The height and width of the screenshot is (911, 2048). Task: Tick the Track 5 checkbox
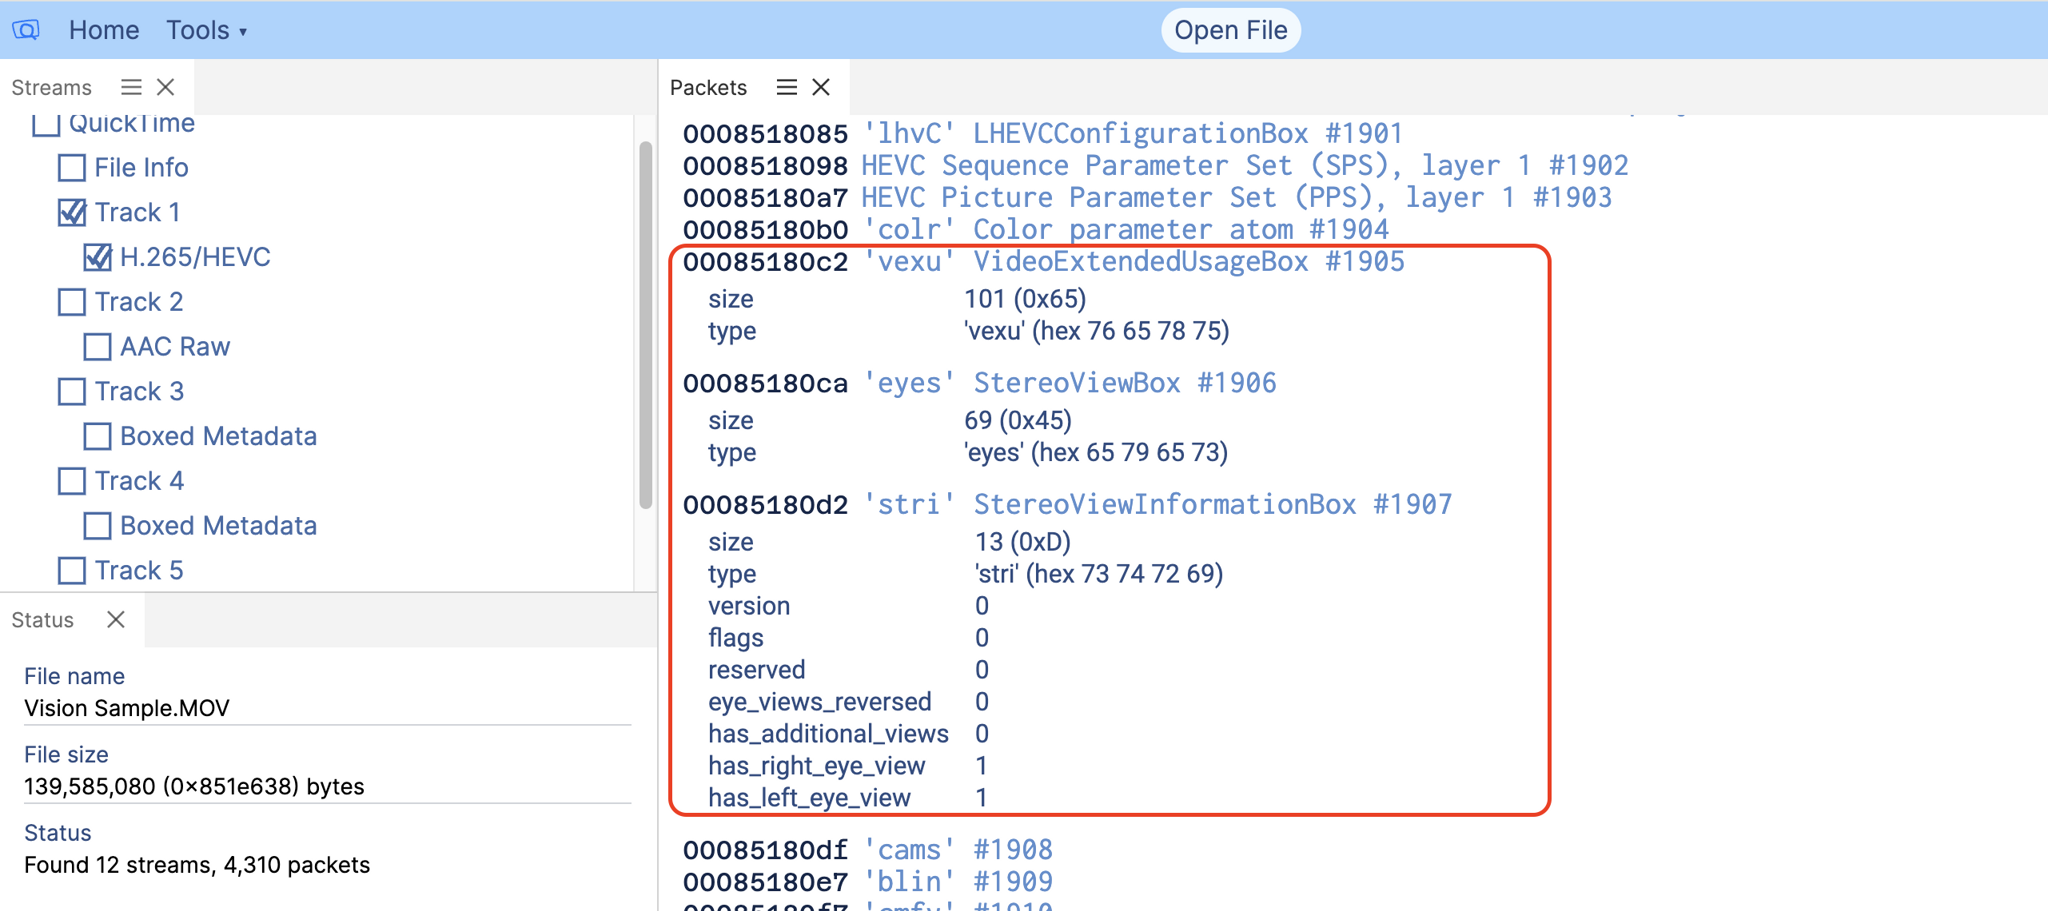point(72,571)
